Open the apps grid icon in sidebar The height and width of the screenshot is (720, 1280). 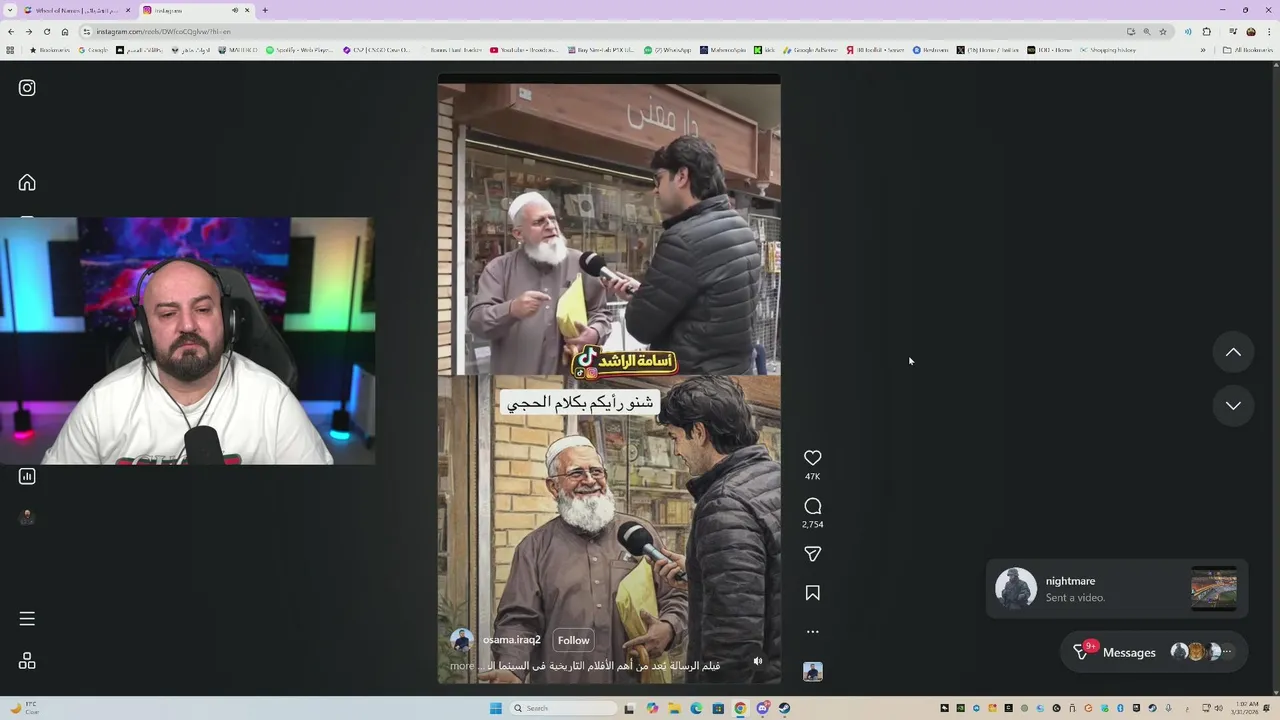[x=27, y=661]
